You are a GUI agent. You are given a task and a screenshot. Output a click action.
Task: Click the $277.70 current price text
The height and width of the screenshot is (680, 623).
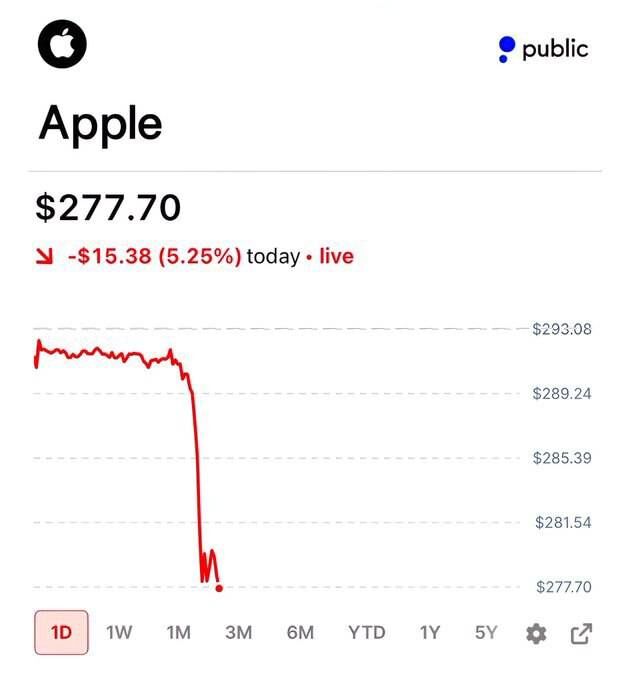tap(108, 208)
